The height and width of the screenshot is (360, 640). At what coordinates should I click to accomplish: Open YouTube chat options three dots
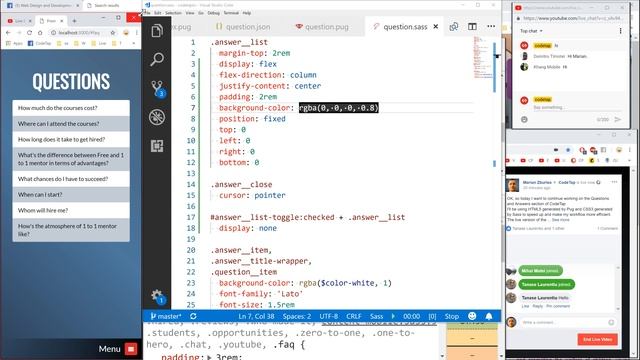[x=620, y=31]
